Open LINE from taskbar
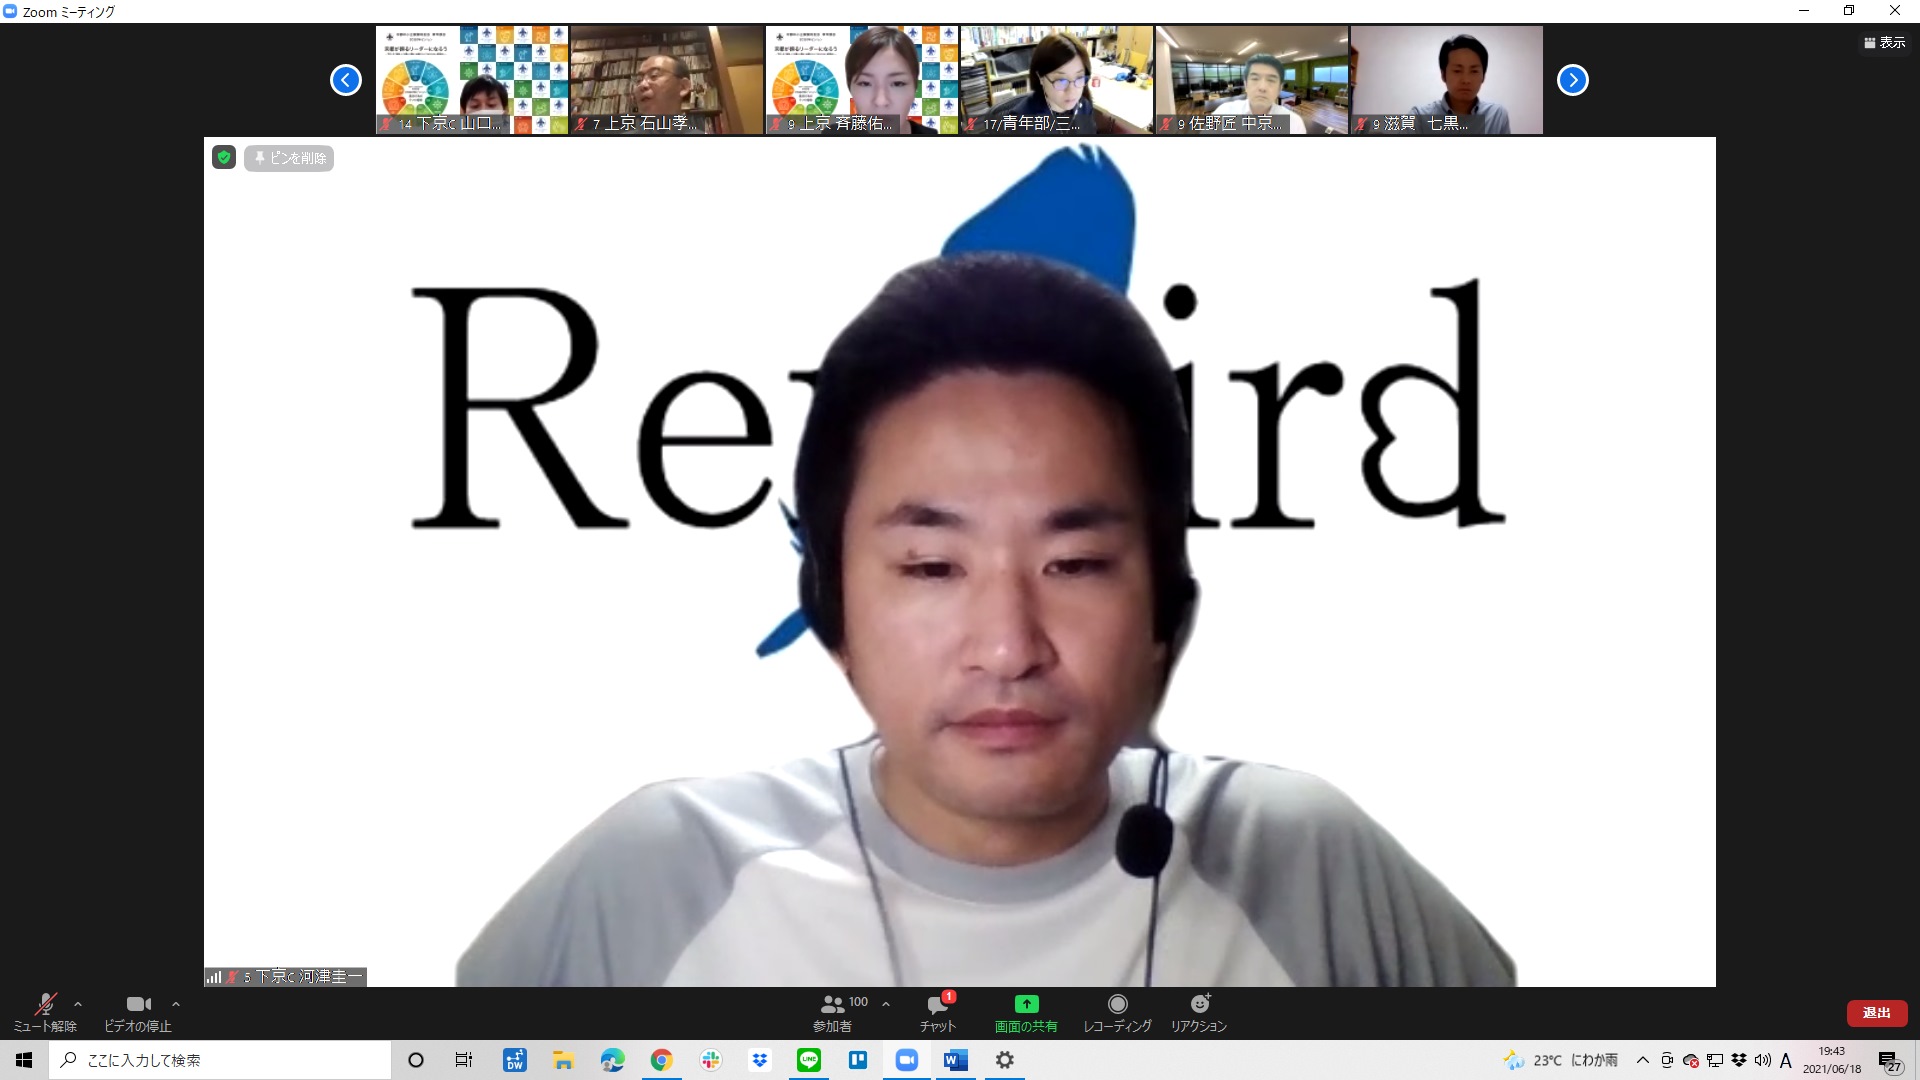 tap(809, 1060)
